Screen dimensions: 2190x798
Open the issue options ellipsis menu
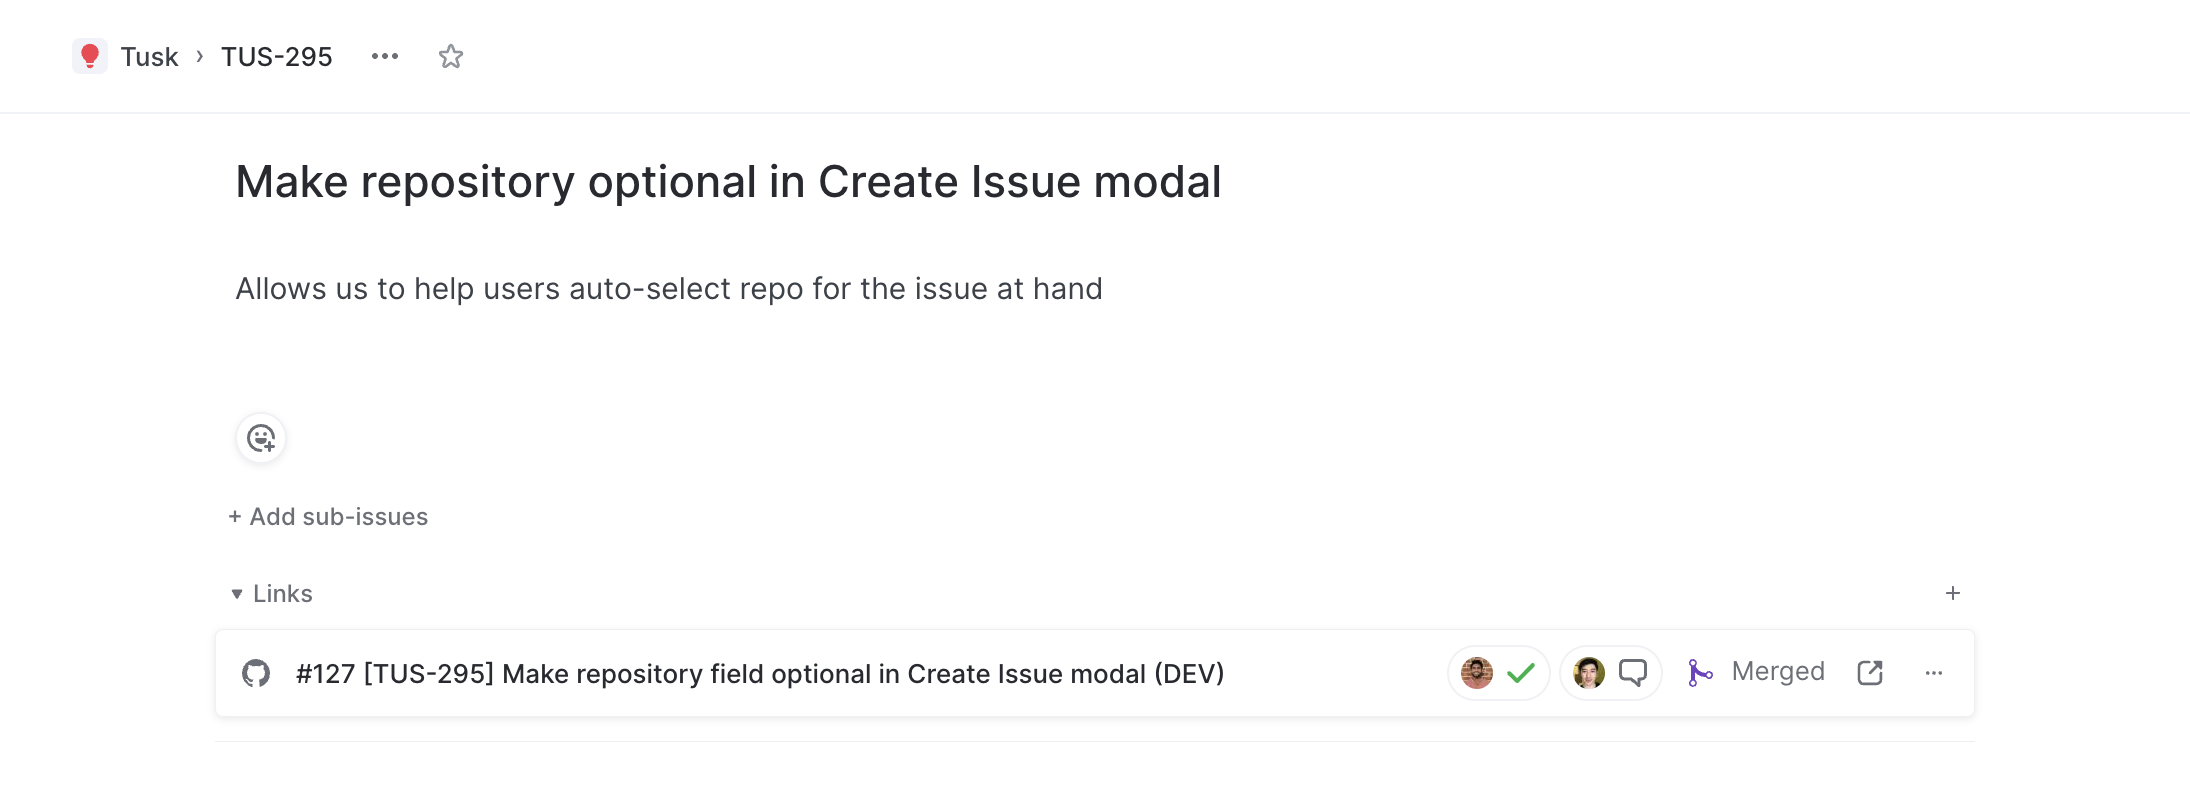pos(385,56)
